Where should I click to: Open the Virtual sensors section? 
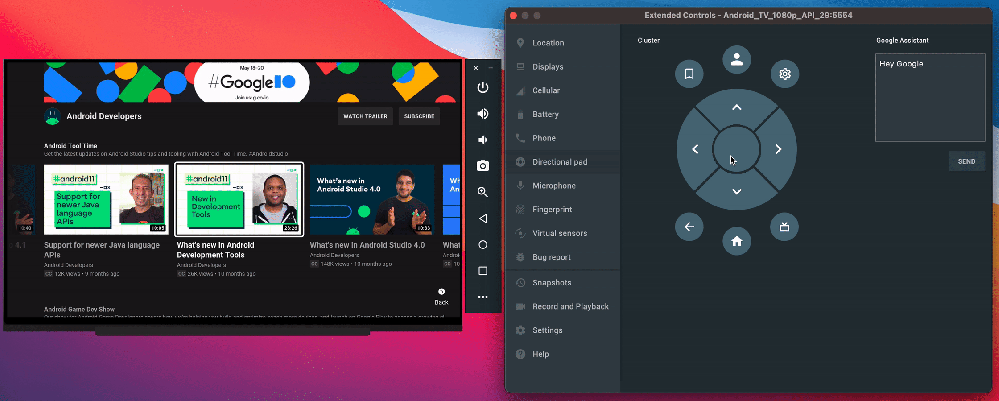[x=562, y=234]
